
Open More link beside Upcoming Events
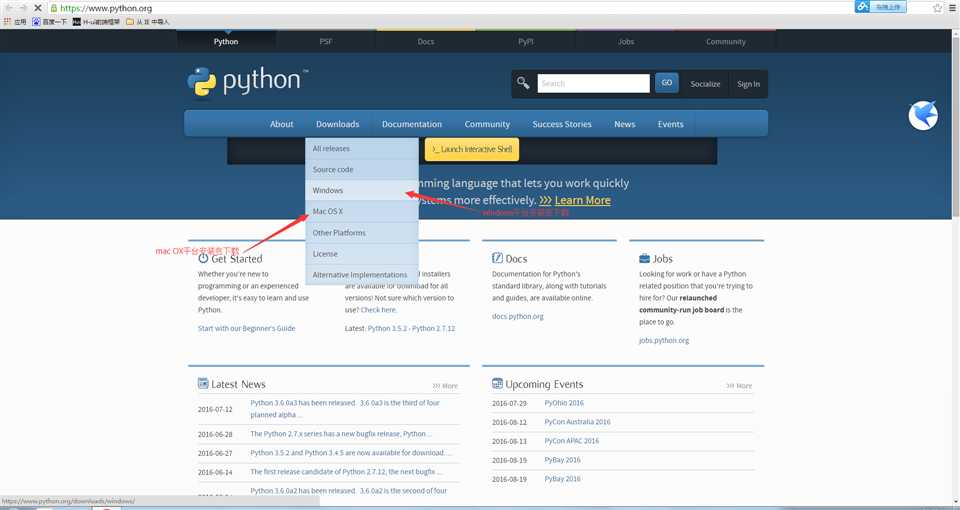[x=739, y=386]
